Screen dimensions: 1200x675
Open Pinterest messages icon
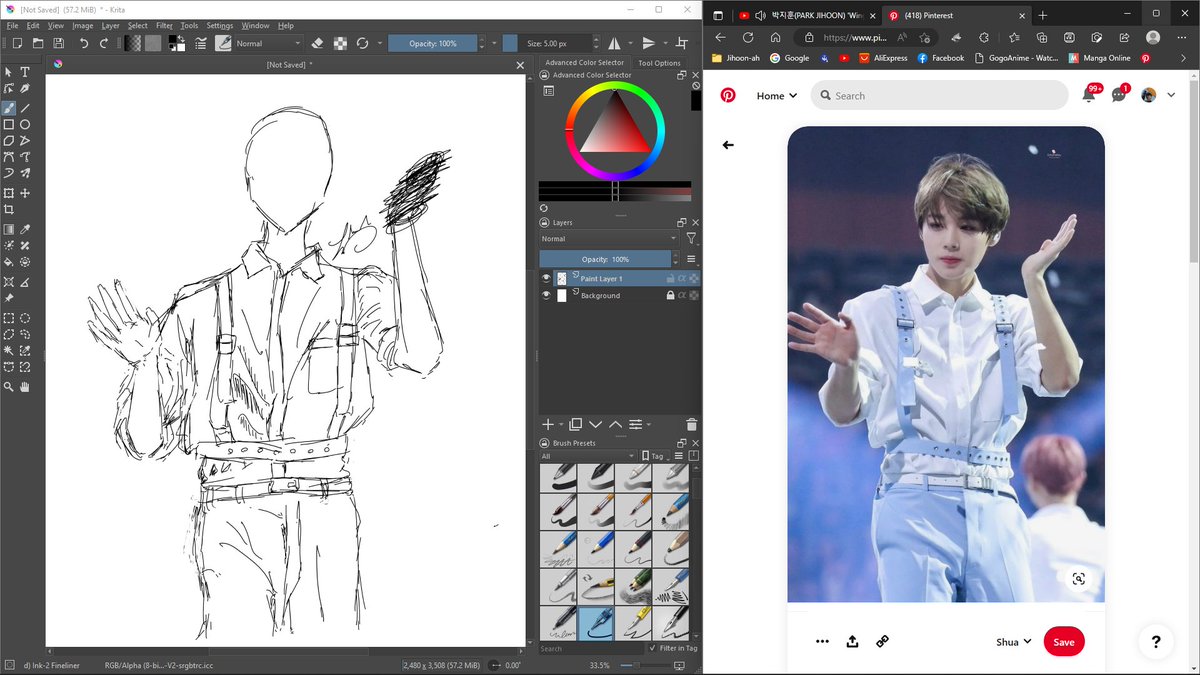[x=1119, y=95]
